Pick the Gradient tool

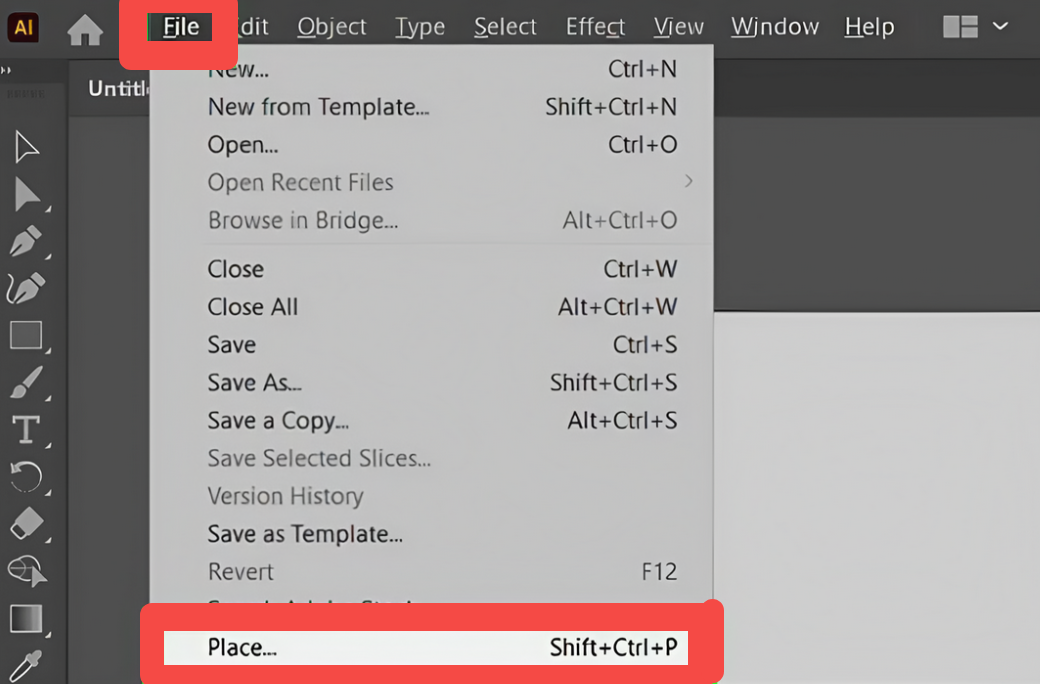click(25, 619)
